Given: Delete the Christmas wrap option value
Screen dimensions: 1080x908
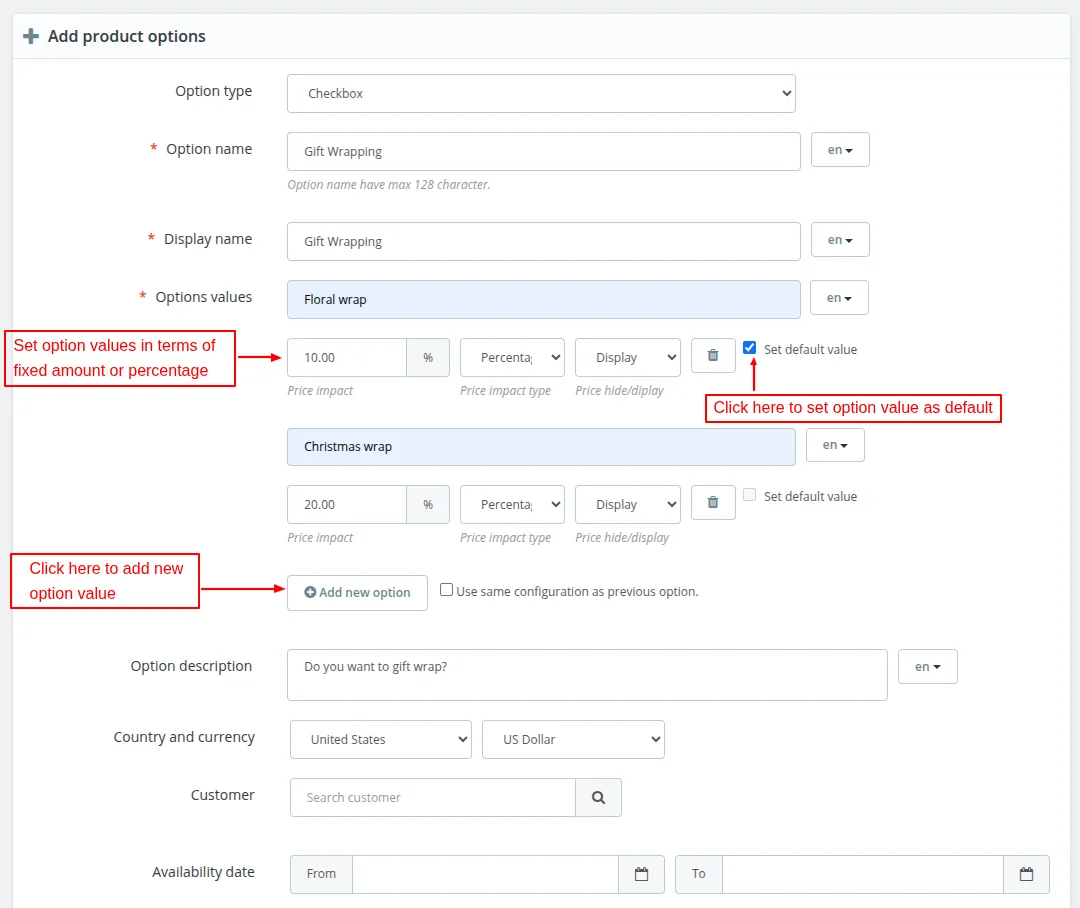Looking at the screenshot, I should pyautogui.click(x=713, y=504).
